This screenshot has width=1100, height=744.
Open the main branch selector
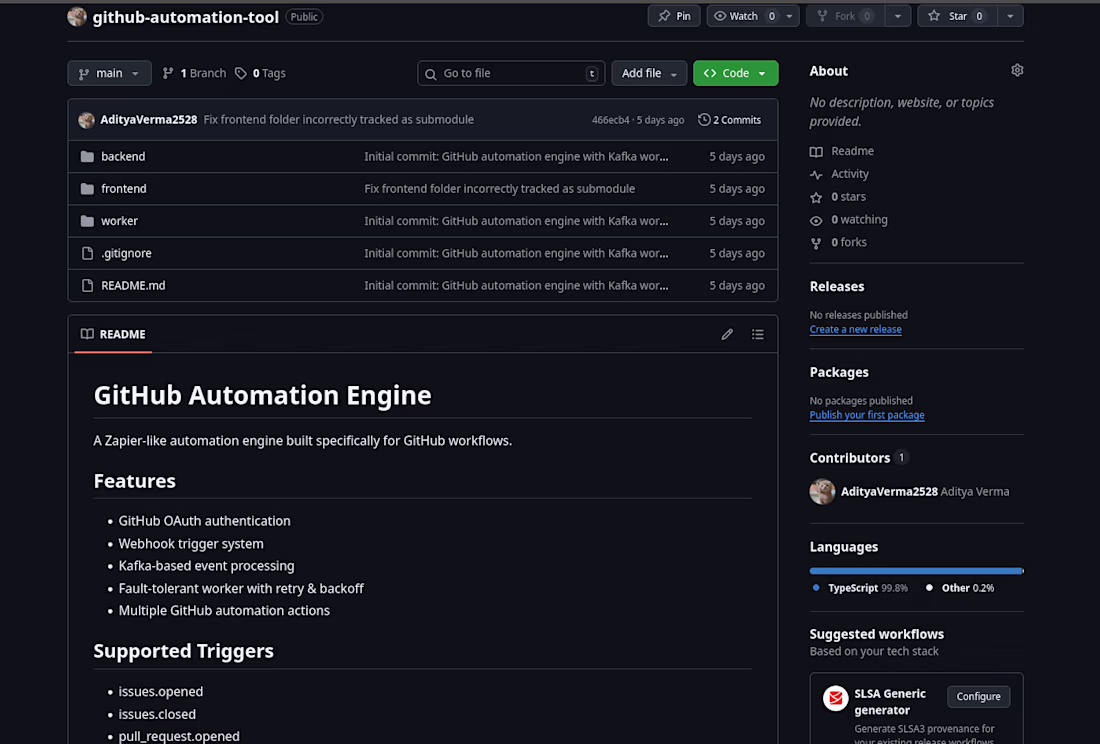109,73
